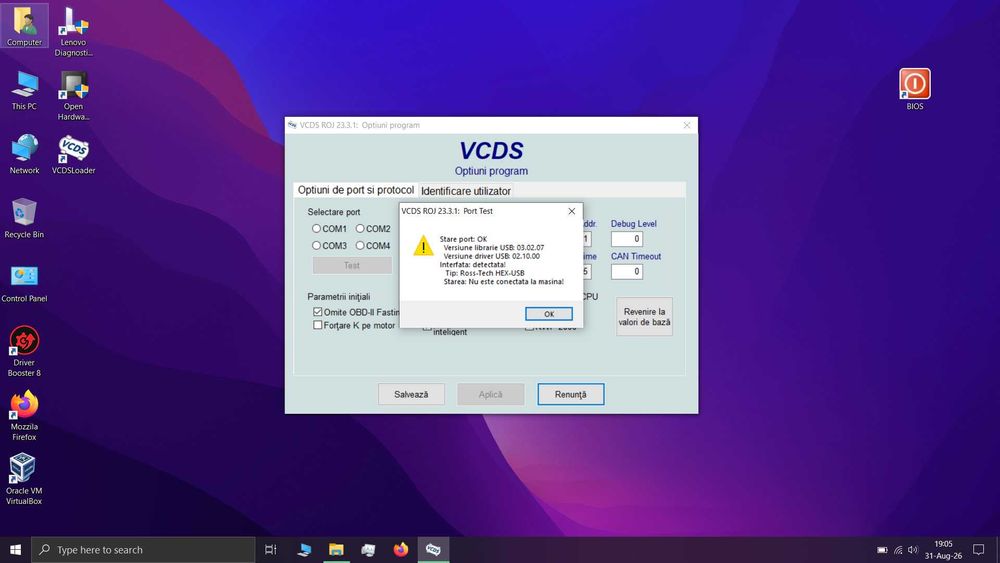Select the Recycle Bin icon
The image size is (1000, 563).
[24, 218]
